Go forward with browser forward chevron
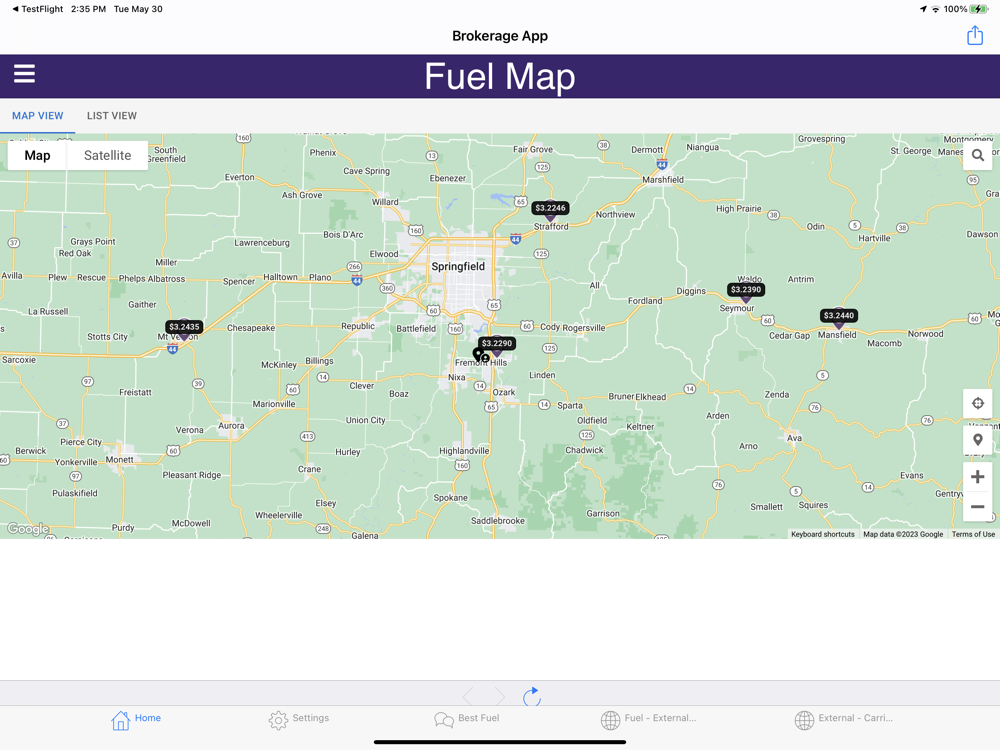This screenshot has width=1000, height=750. click(x=499, y=696)
